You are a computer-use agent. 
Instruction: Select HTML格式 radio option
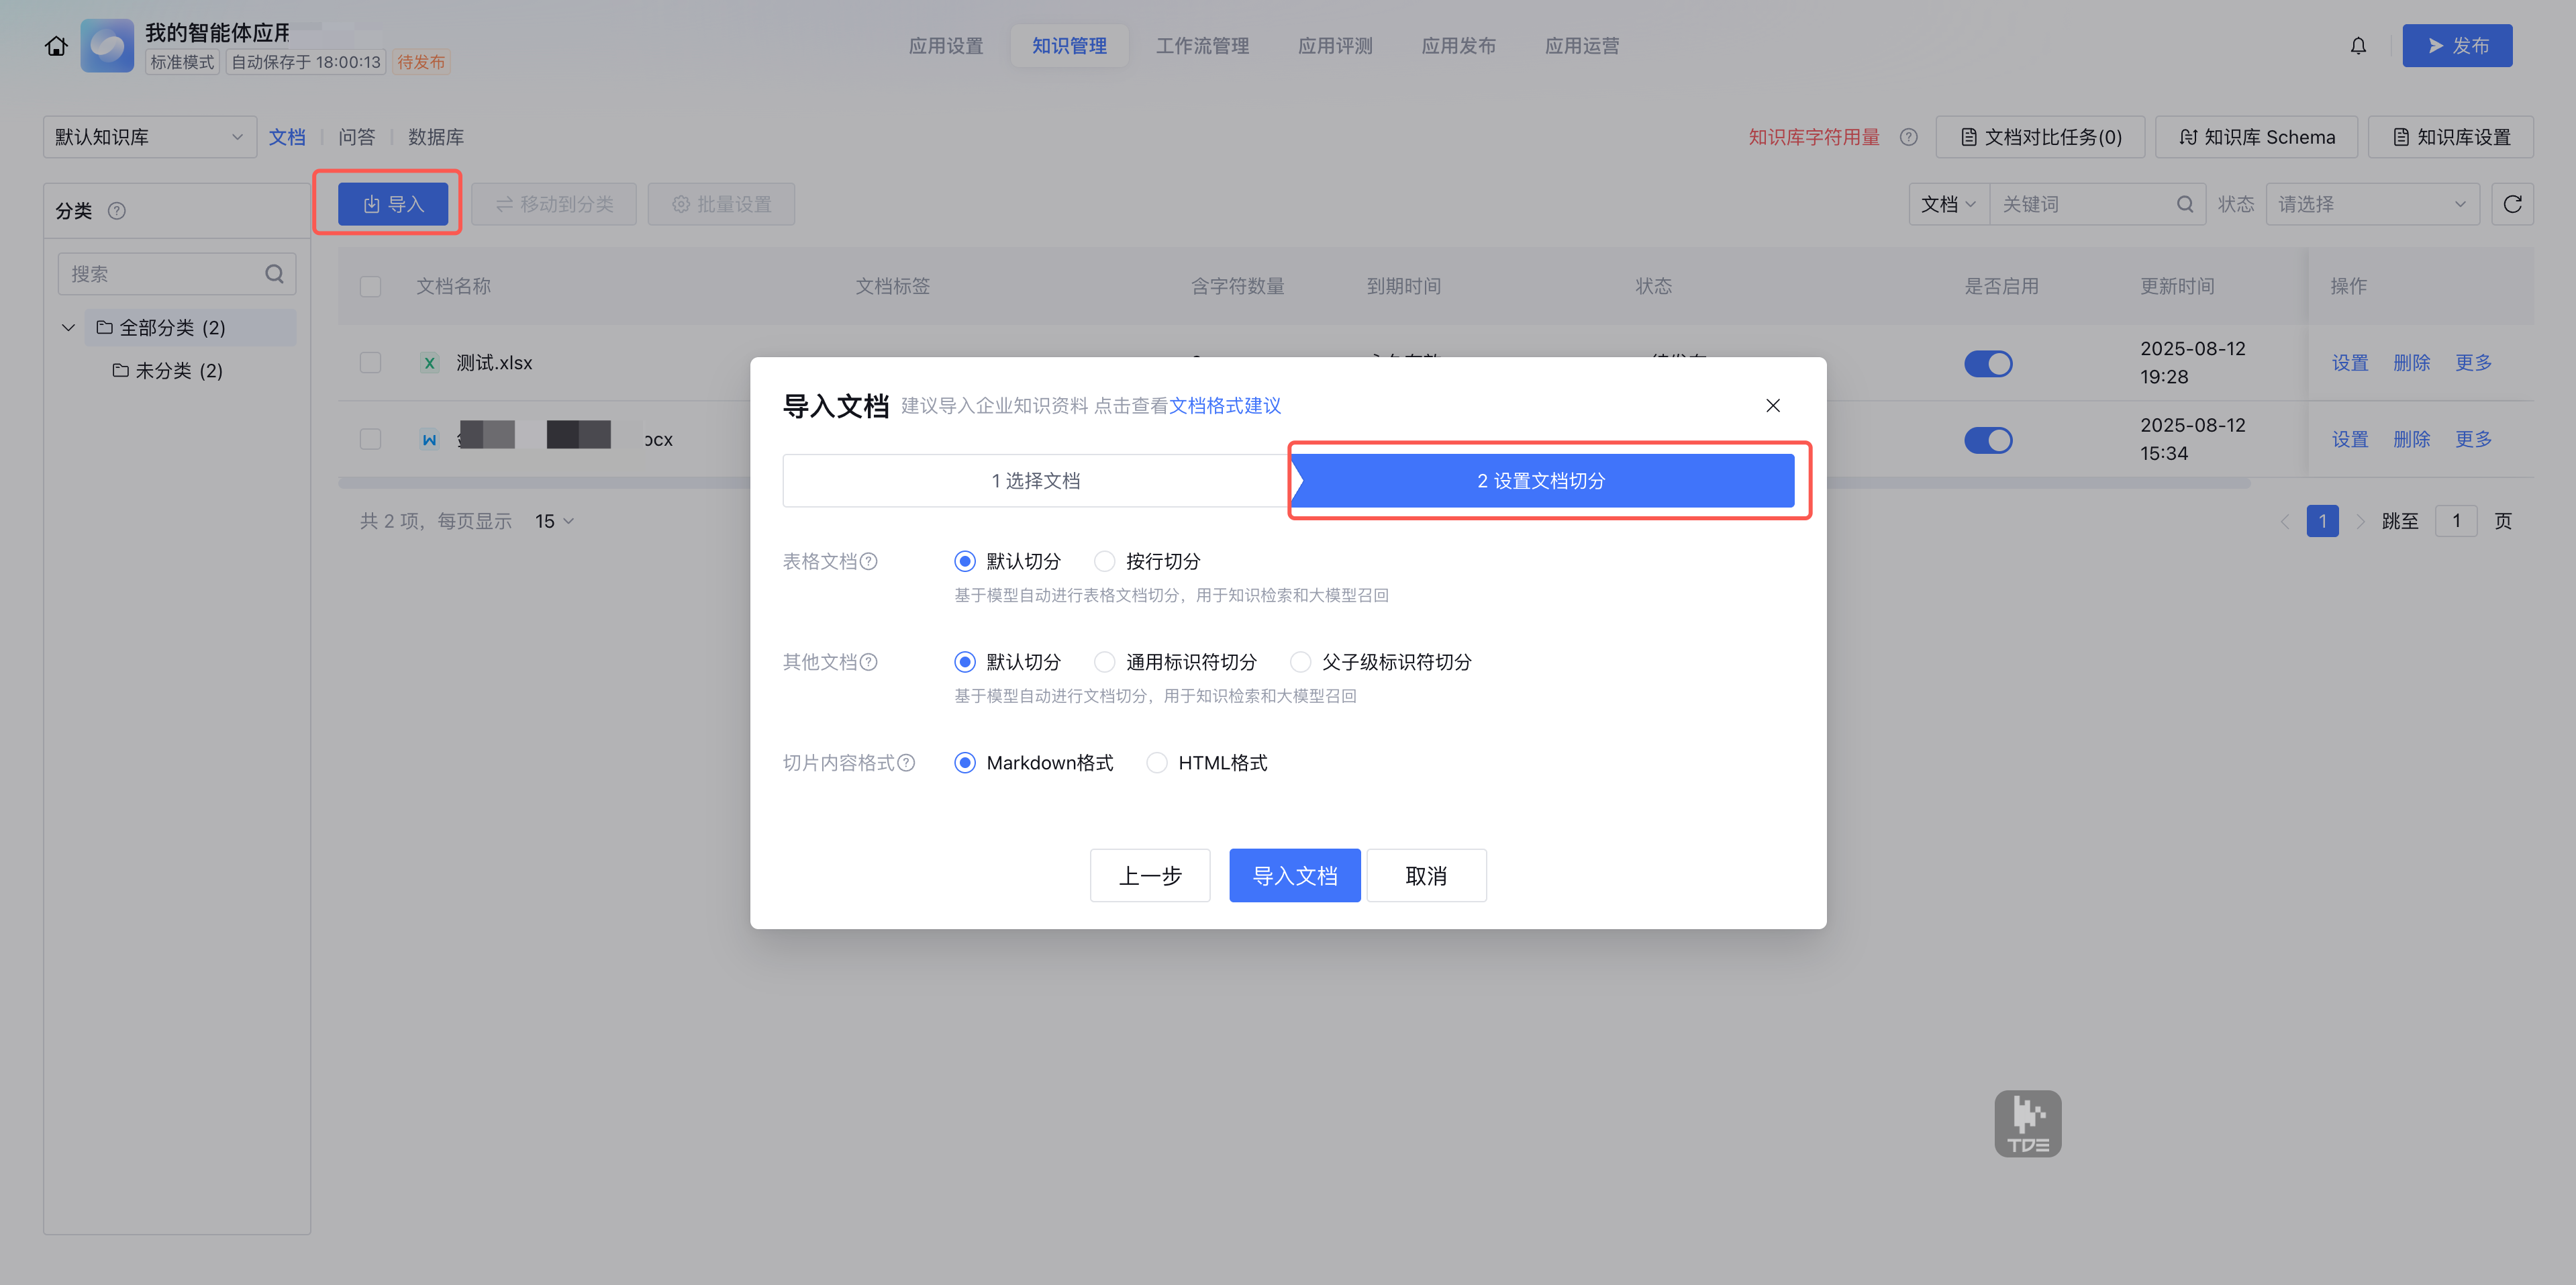point(1157,763)
